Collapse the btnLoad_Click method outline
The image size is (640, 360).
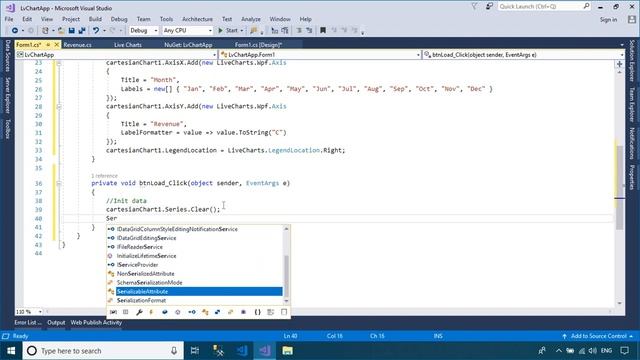(x=59, y=183)
